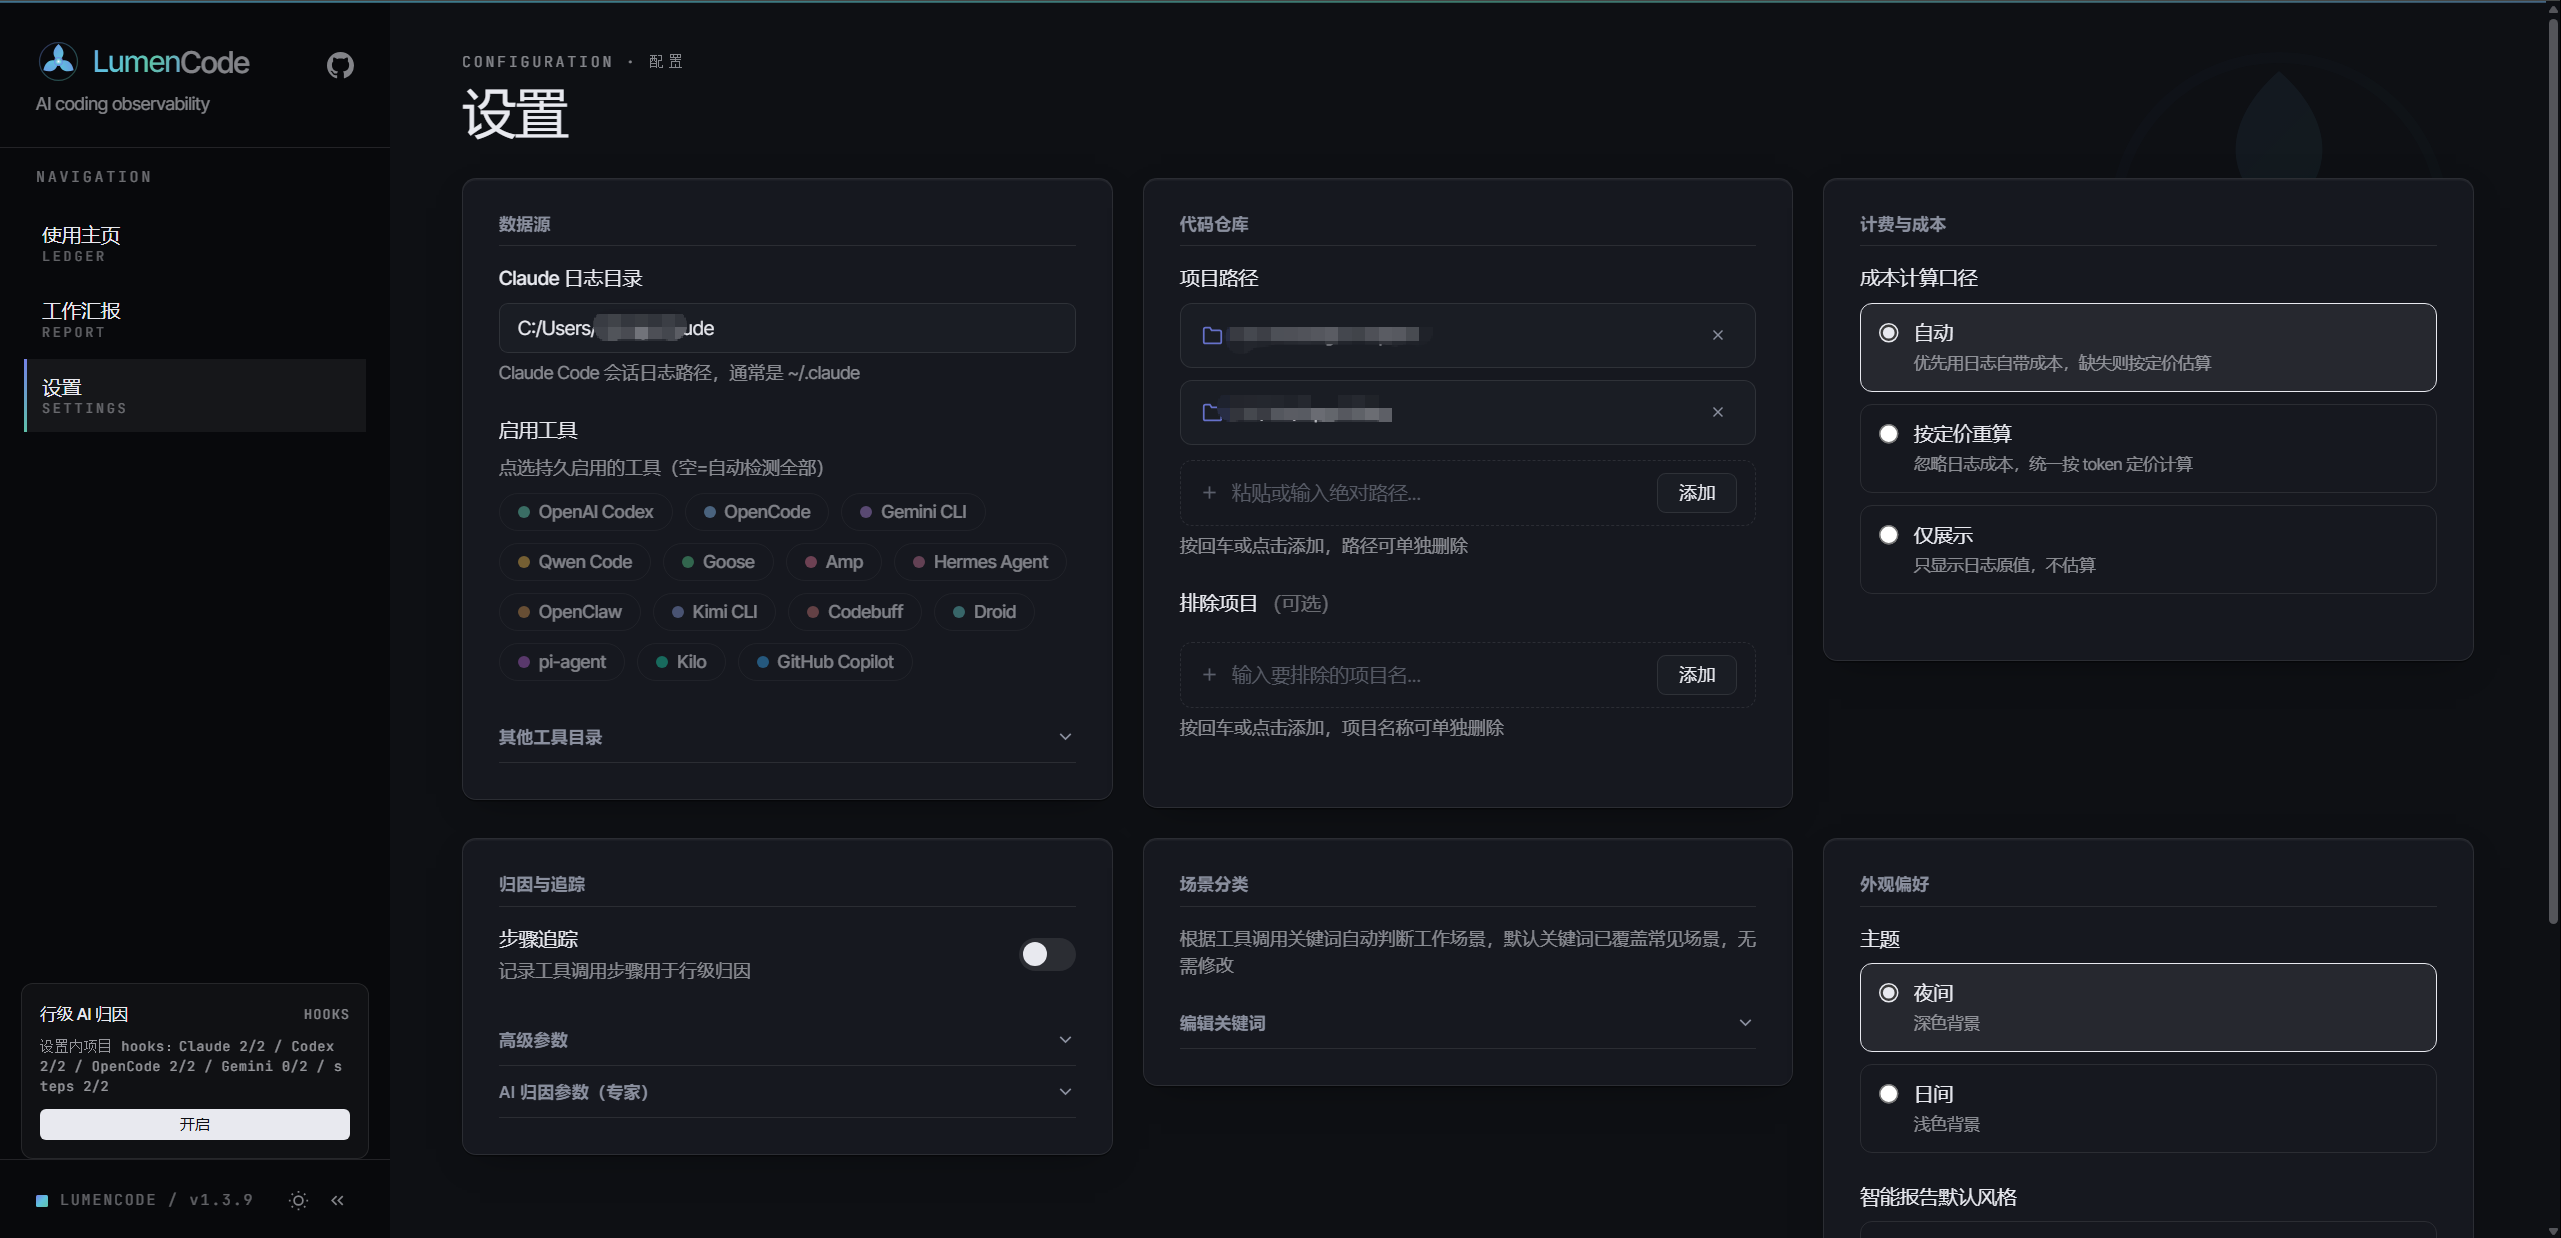Select the 自动 cost calculation option
The image size is (2561, 1238).
pos(2148,347)
